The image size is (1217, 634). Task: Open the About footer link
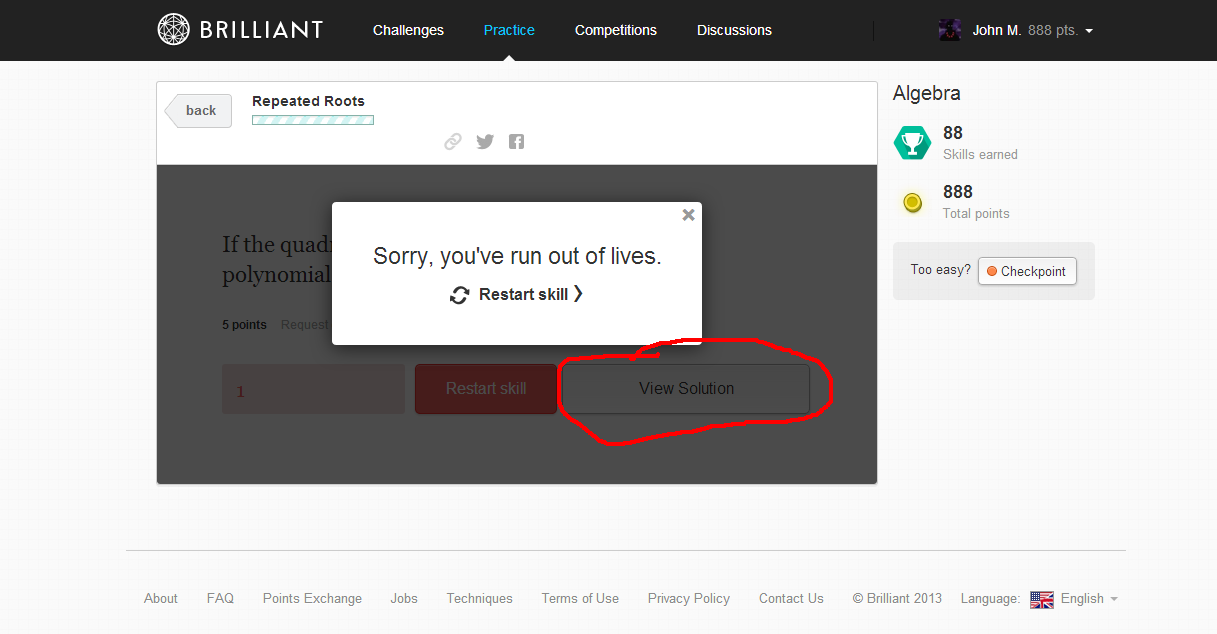point(161,598)
